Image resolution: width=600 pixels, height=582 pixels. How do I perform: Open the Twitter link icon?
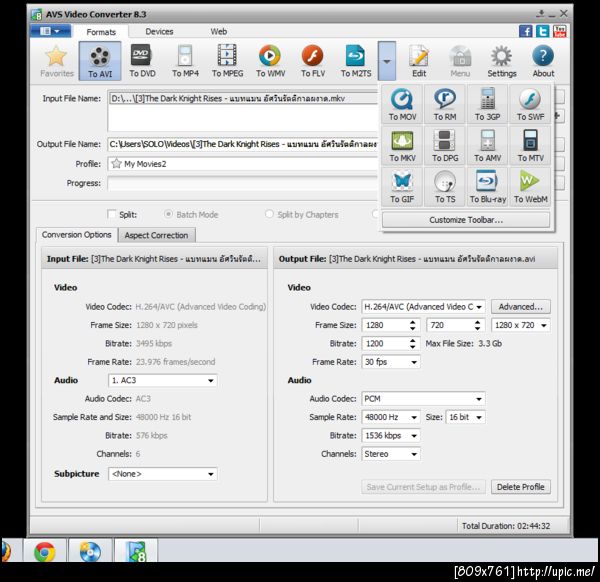542,31
